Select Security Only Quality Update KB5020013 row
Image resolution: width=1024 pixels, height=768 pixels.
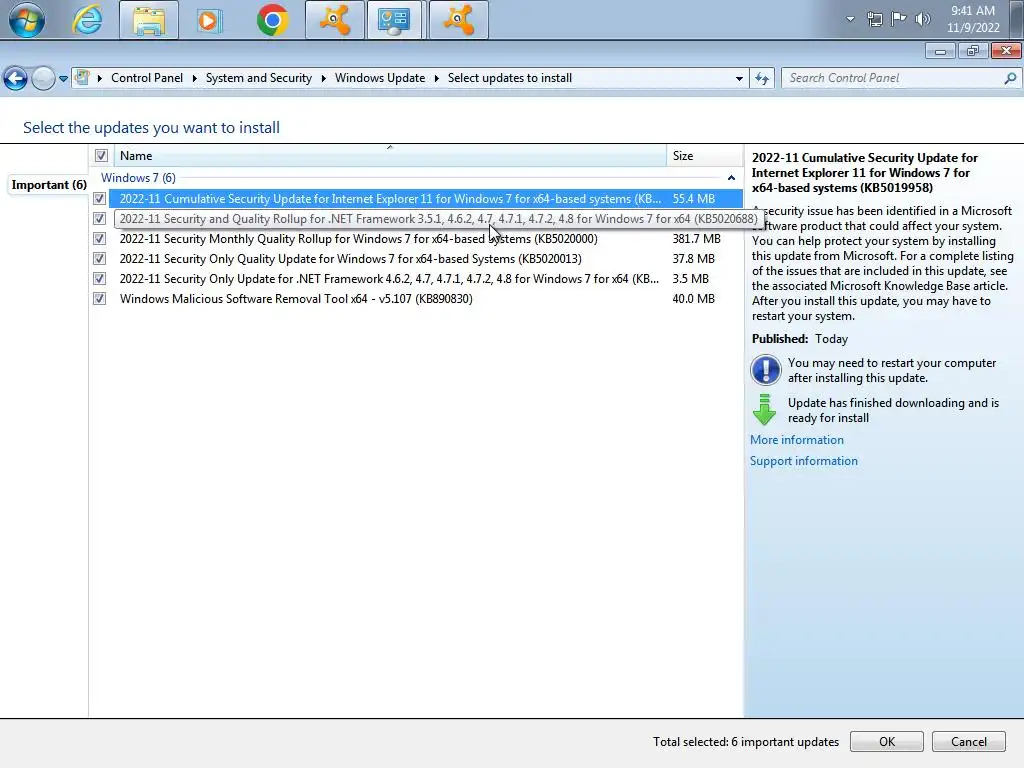[x=426, y=259]
